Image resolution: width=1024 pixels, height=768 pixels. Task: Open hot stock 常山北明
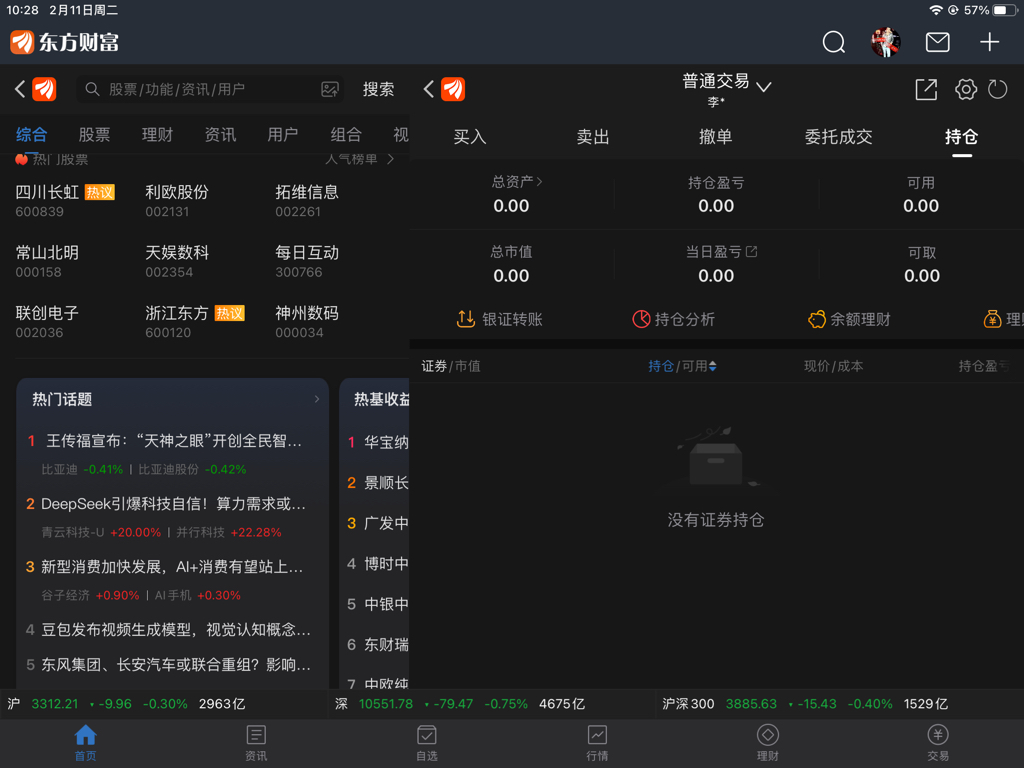click(47, 261)
